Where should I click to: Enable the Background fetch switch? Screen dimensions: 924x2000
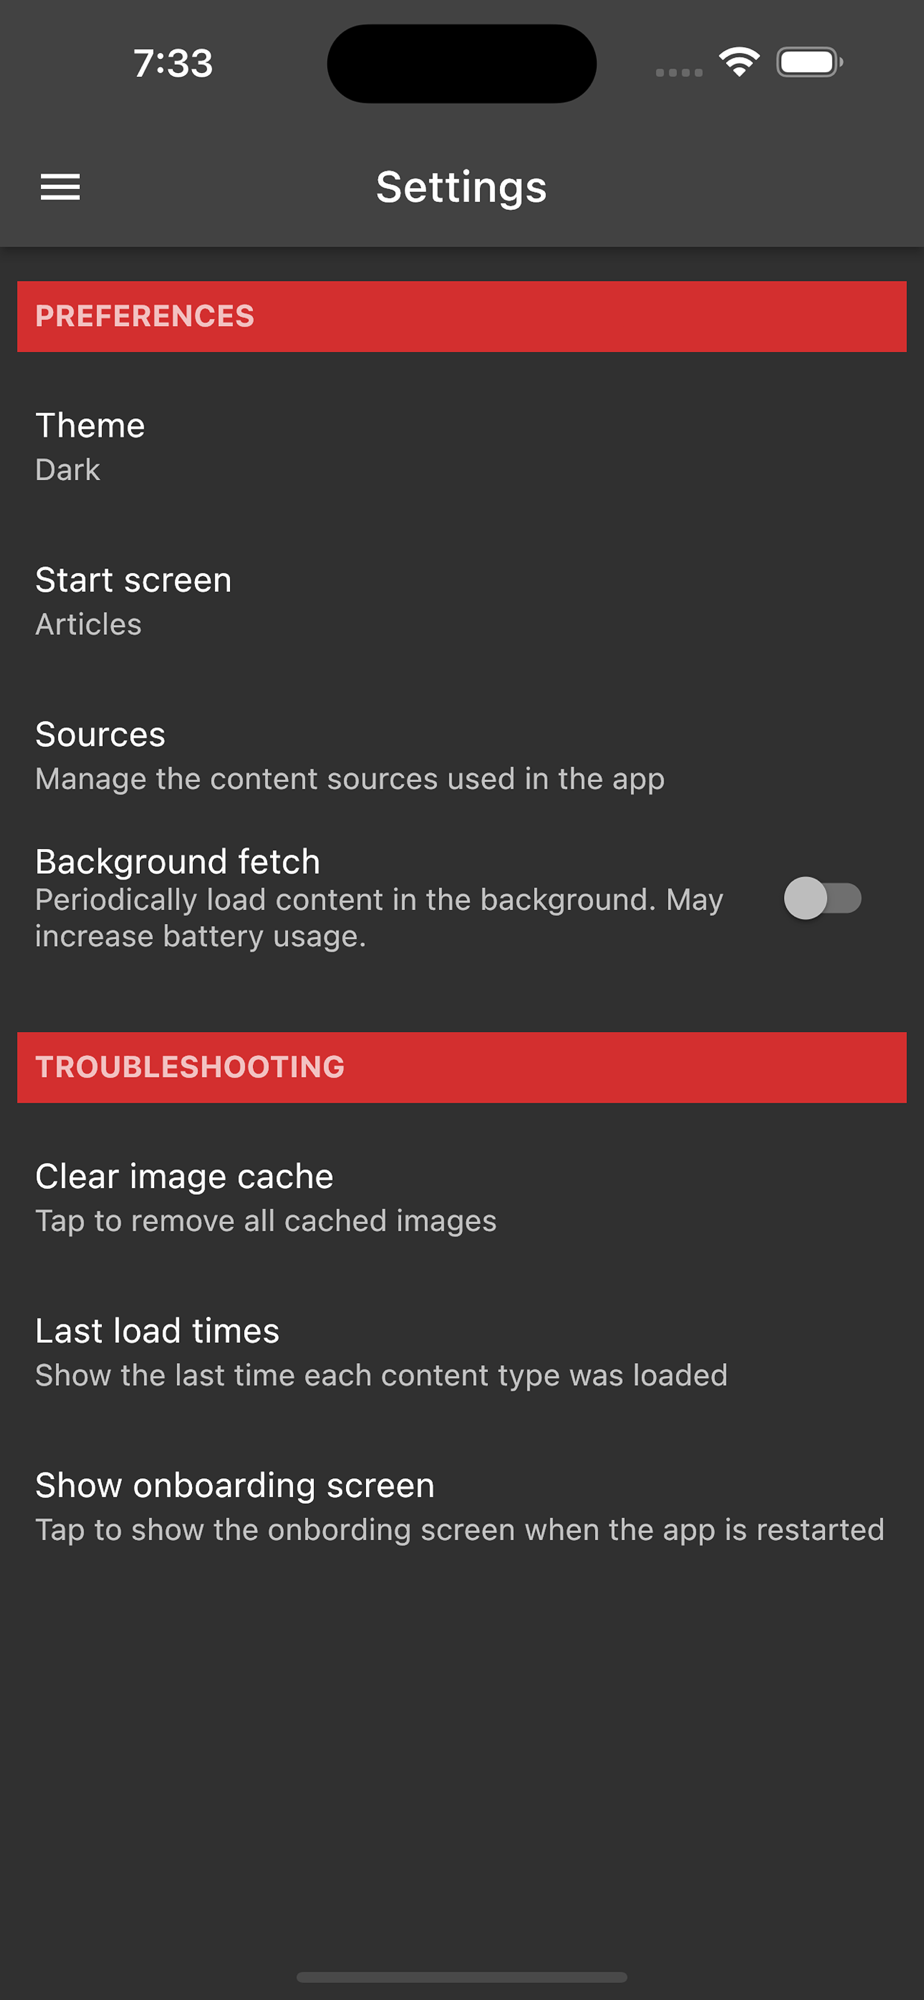(x=822, y=898)
